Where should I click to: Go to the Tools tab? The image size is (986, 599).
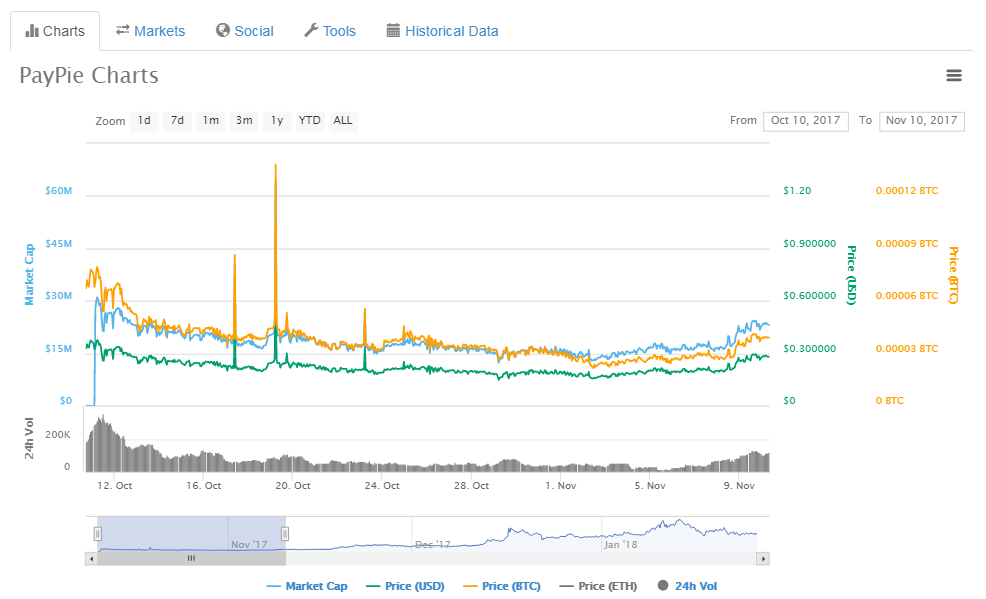click(x=330, y=31)
